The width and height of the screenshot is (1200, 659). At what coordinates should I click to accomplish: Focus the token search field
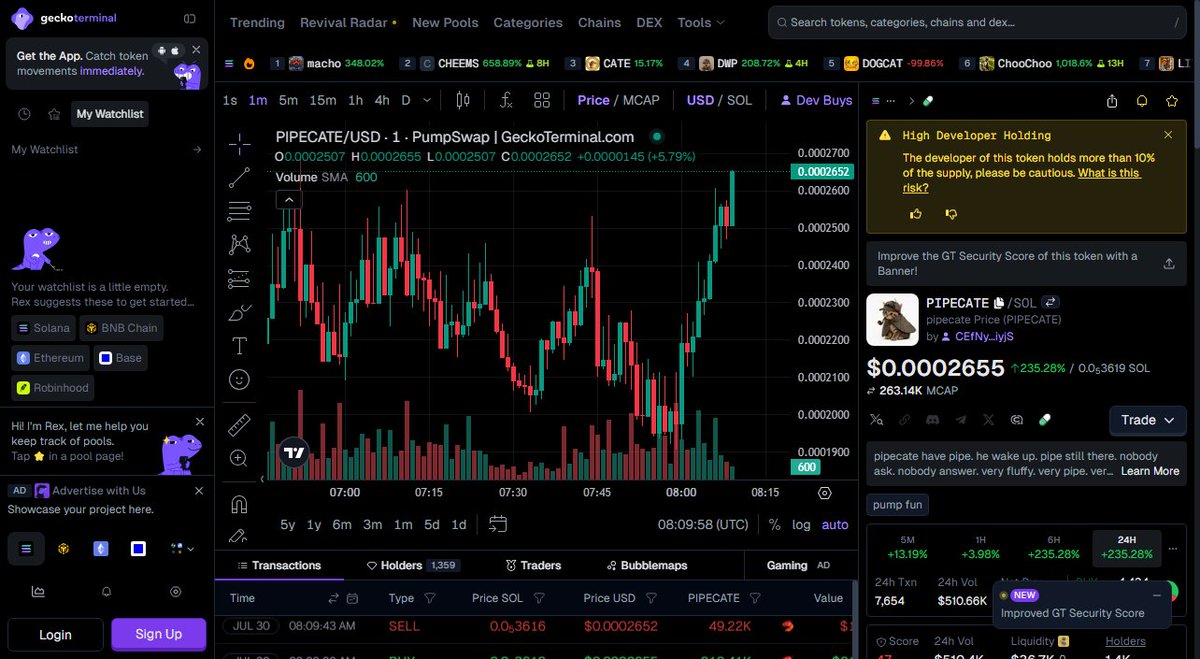[x=979, y=22]
